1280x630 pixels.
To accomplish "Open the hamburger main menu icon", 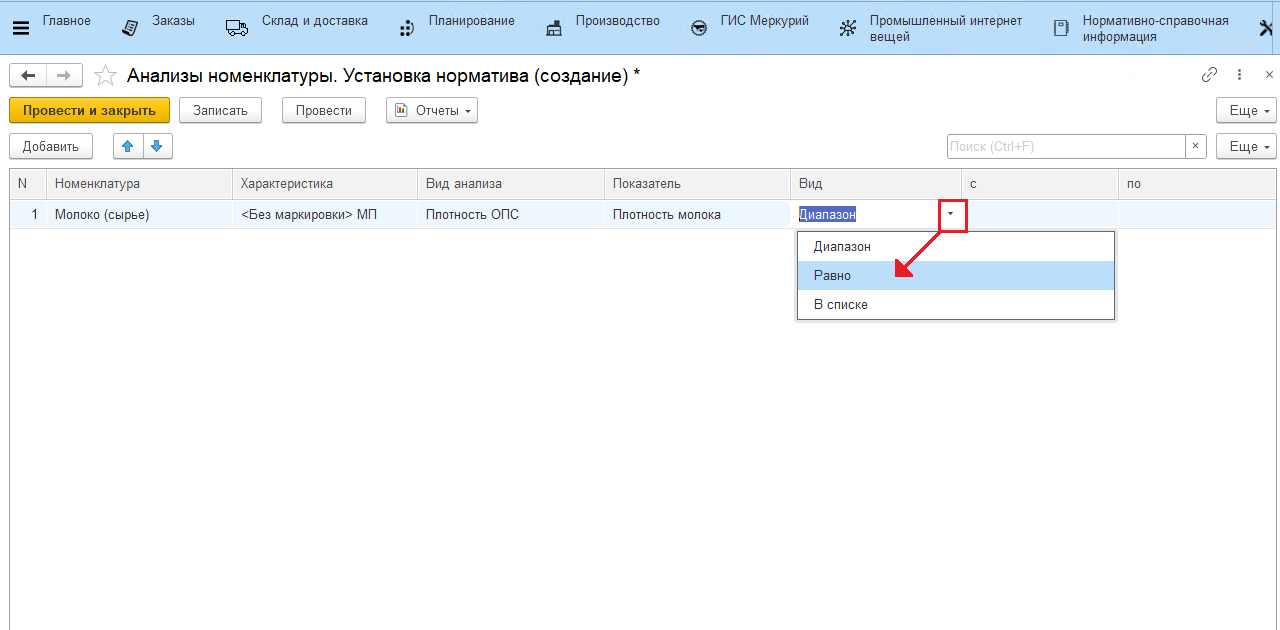I will (x=20, y=28).
